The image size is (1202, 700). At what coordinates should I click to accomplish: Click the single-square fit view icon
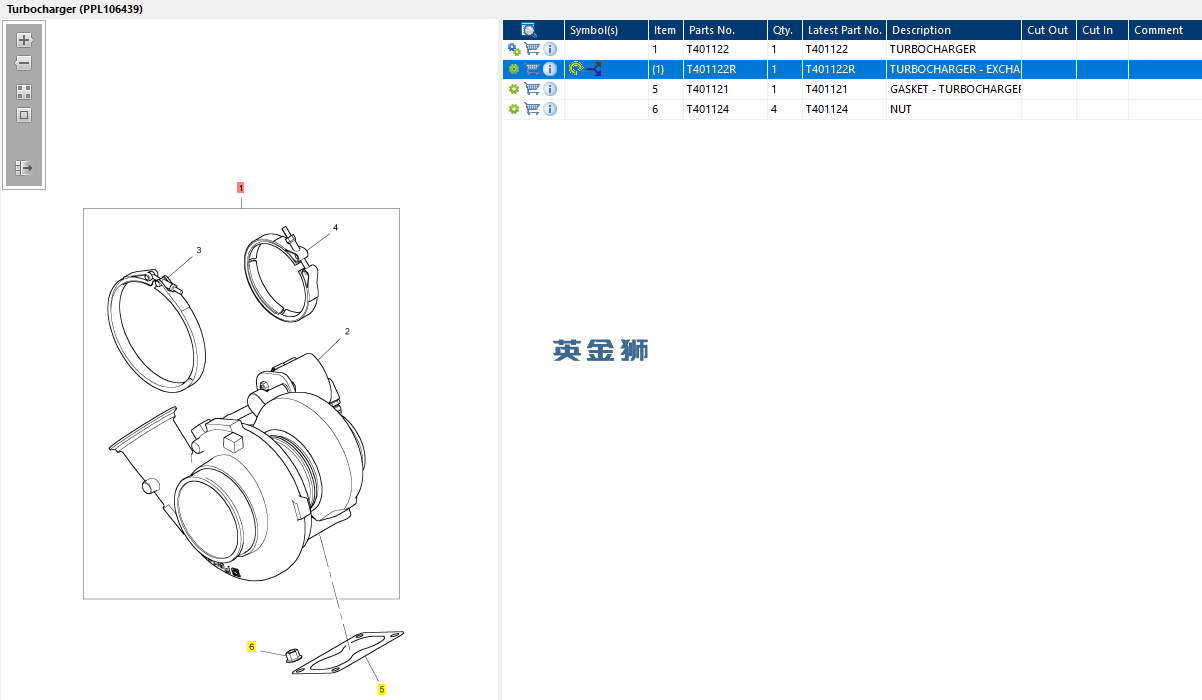tap(24, 115)
